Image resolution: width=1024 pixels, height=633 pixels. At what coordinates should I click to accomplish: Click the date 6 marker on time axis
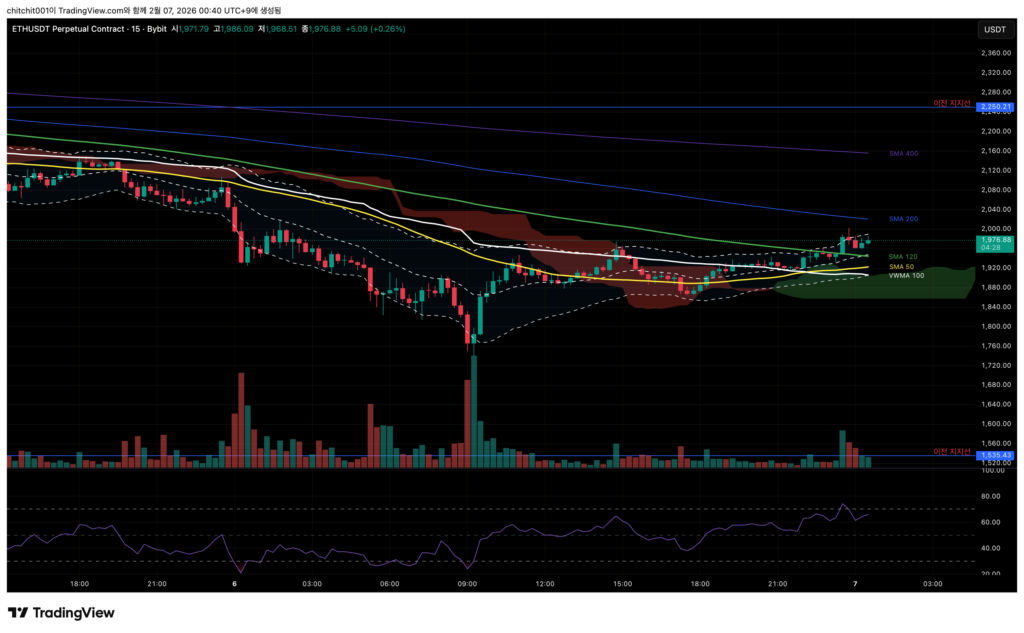[234, 584]
